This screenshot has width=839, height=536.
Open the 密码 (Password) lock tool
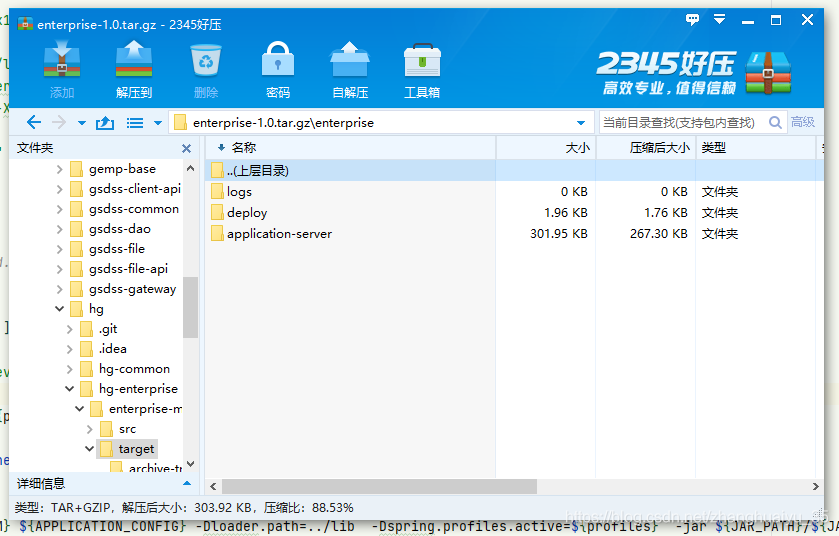point(278,70)
